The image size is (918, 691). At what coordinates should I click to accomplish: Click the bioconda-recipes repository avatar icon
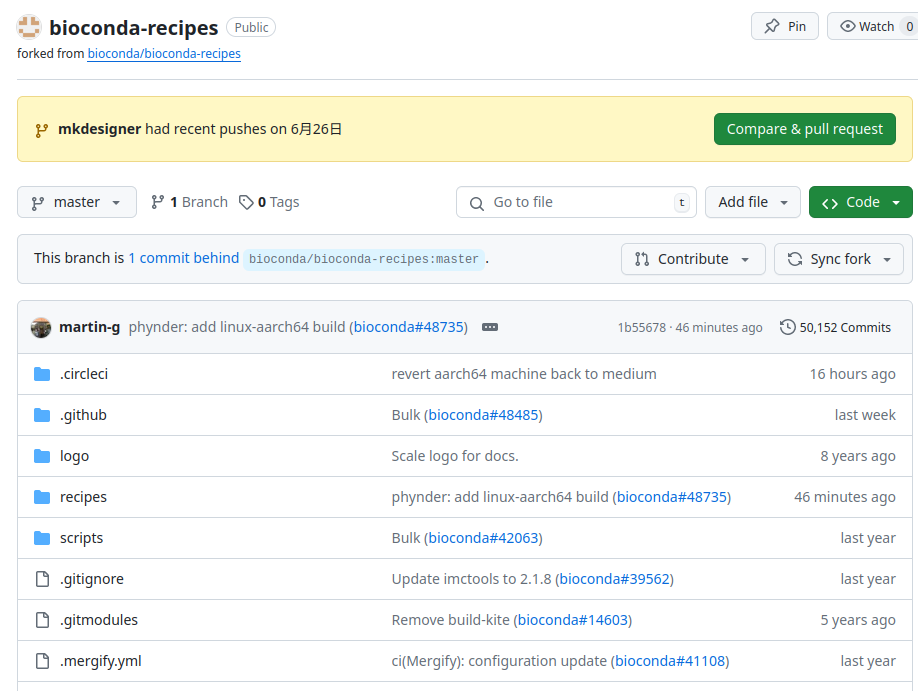click(30, 27)
